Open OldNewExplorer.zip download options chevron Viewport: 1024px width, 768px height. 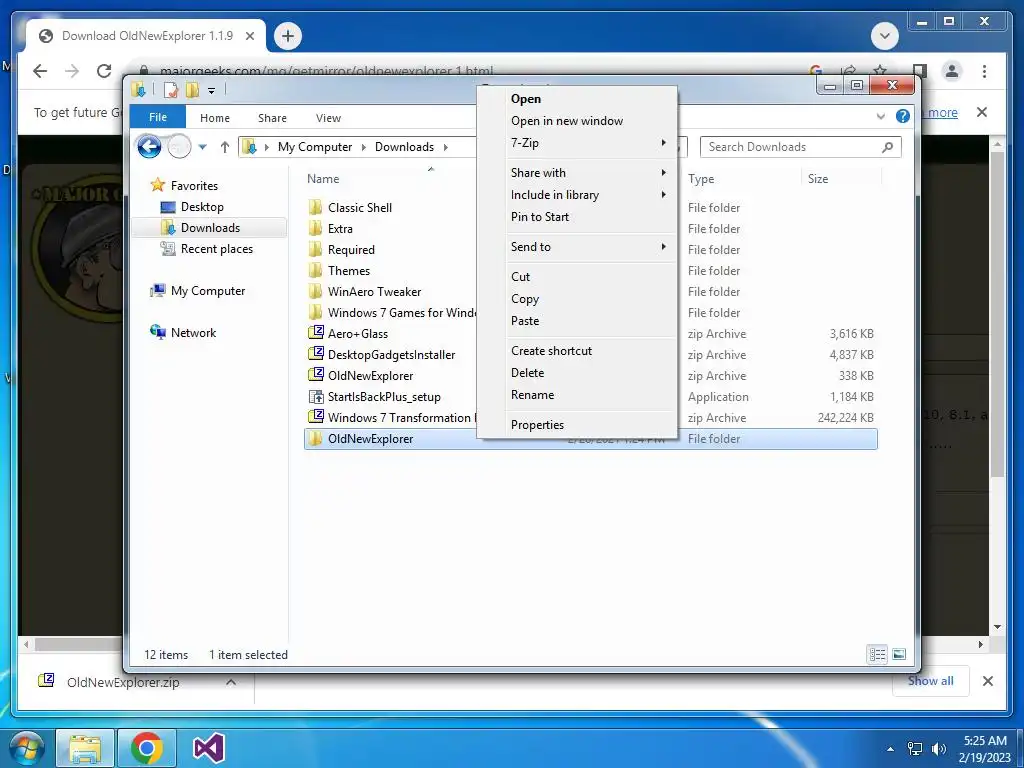click(x=231, y=682)
